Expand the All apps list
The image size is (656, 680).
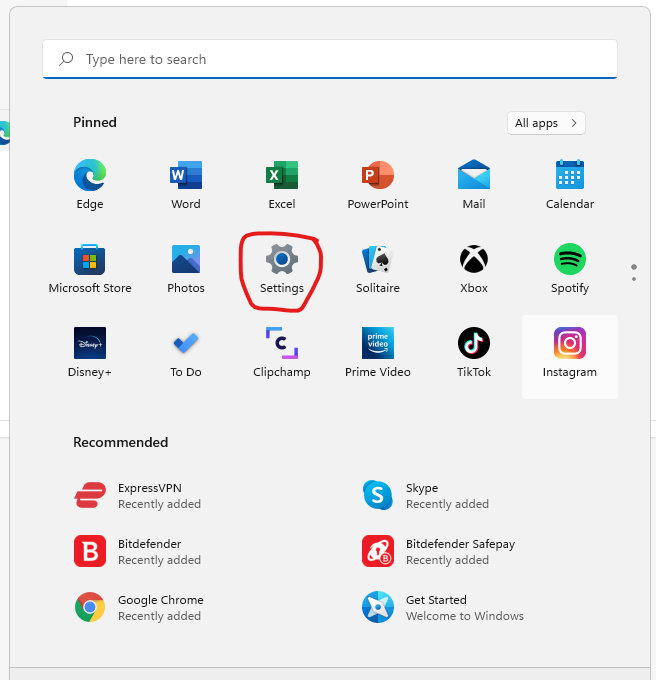pos(546,123)
